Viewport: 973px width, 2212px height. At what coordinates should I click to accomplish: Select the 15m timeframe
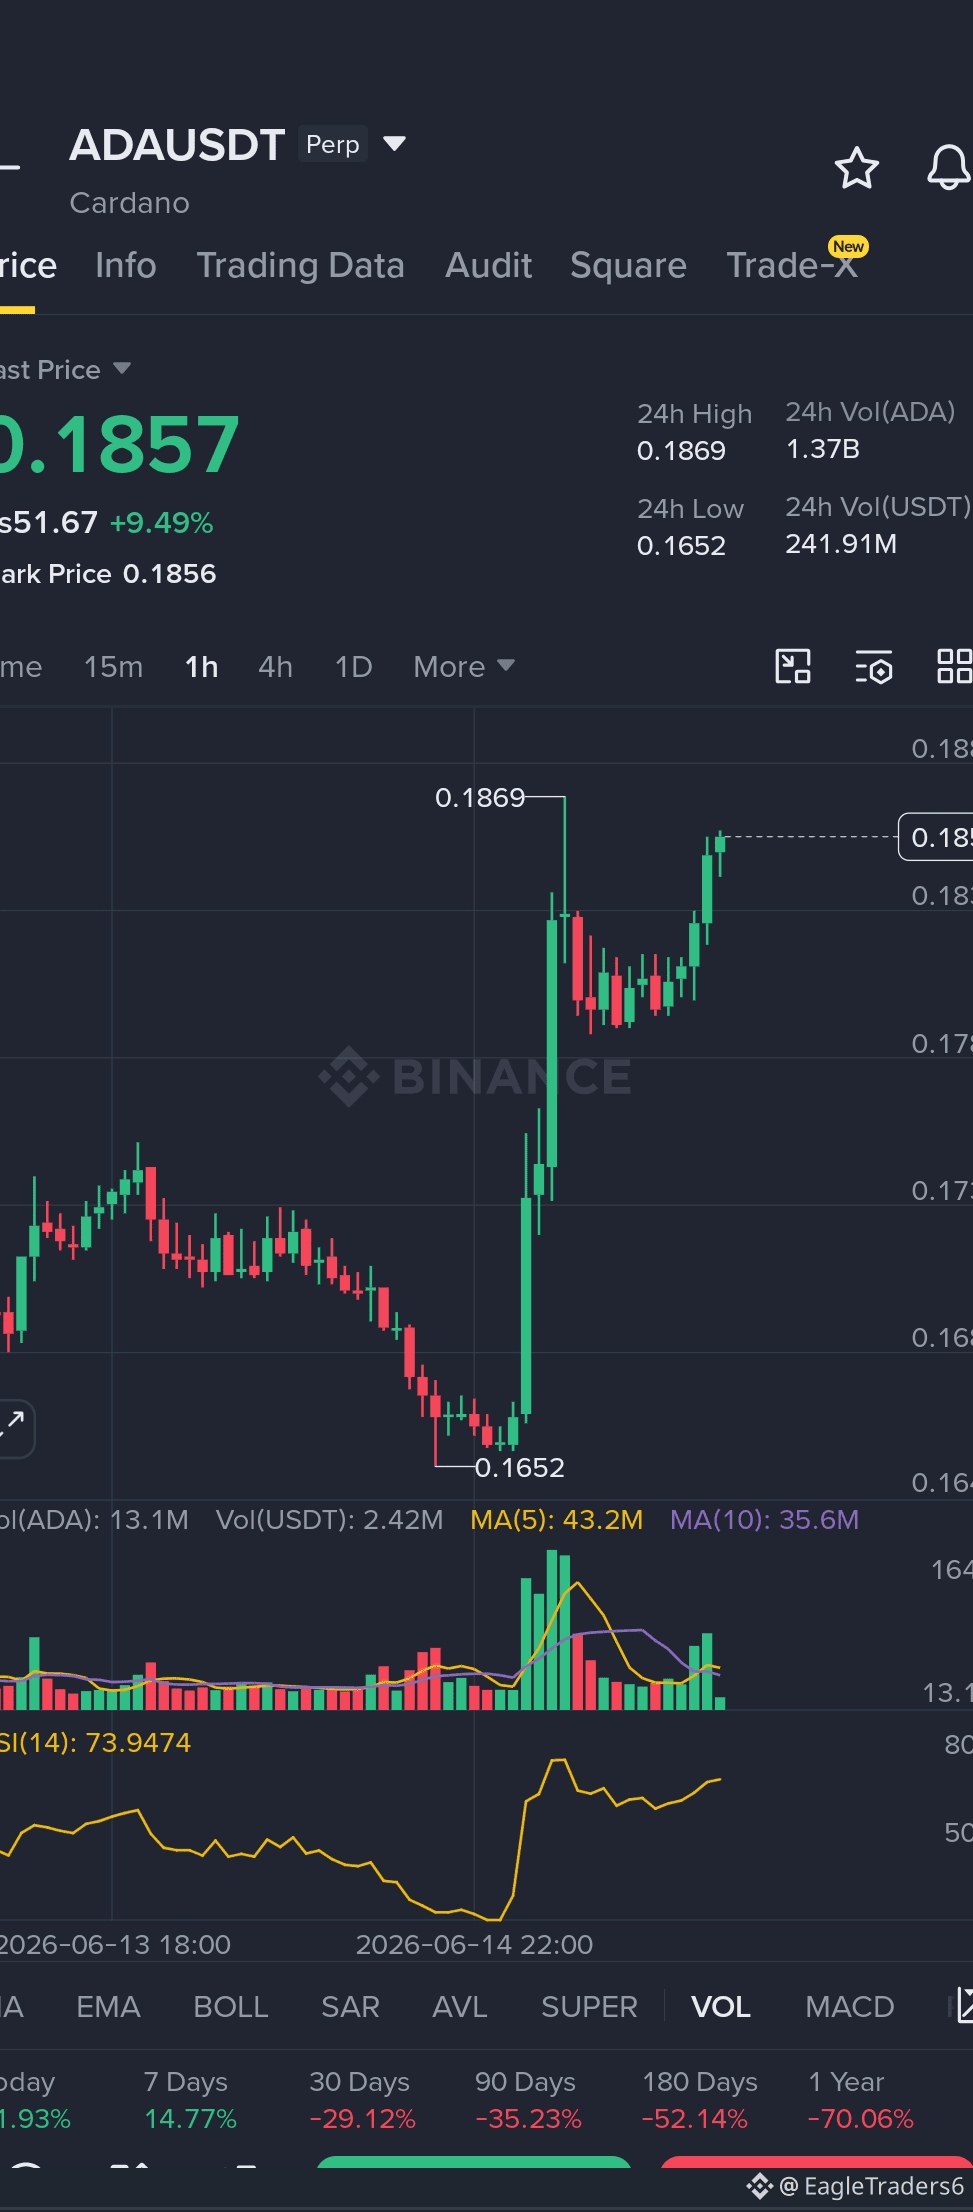tap(113, 667)
